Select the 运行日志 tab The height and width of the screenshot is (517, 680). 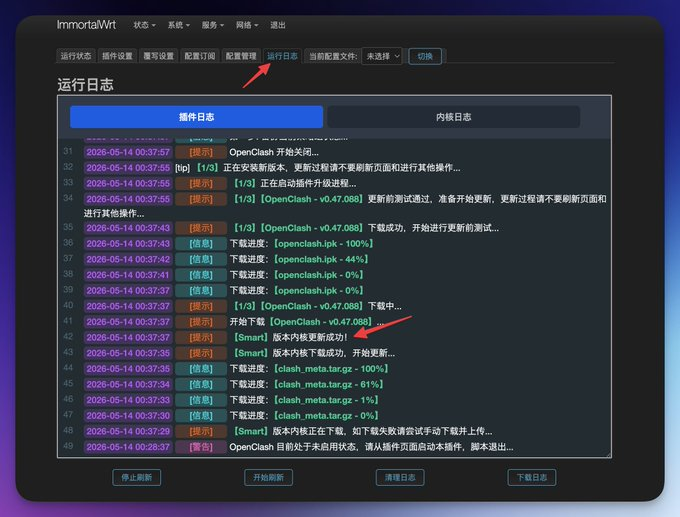(x=282, y=56)
